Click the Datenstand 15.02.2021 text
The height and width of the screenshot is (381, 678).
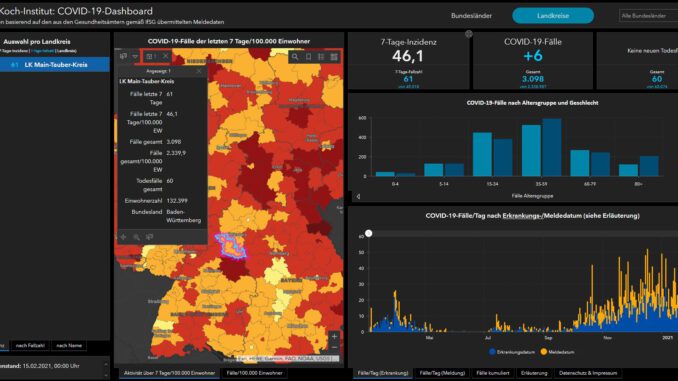click(40, 366)
